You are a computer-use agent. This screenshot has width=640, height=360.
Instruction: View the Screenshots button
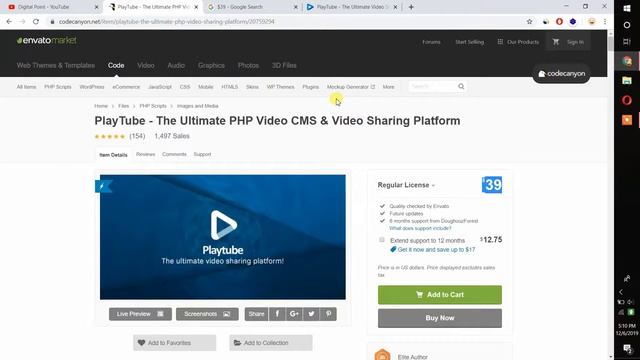207,314
